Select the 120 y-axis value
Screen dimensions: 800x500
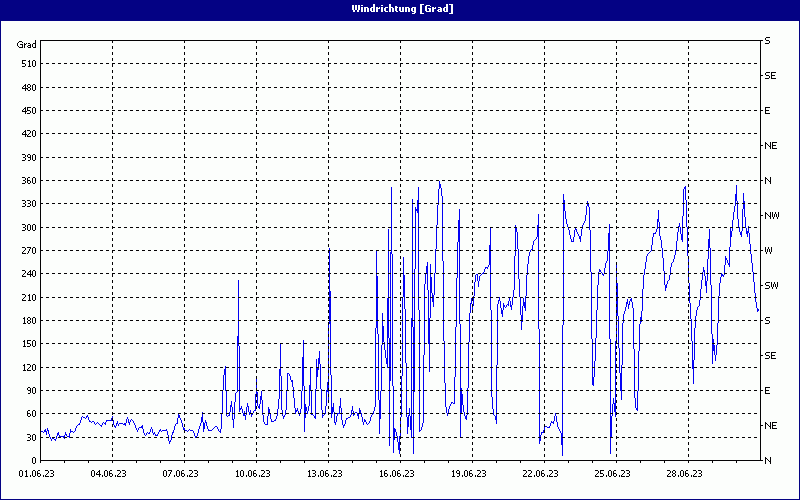click(x=29, y=367)
